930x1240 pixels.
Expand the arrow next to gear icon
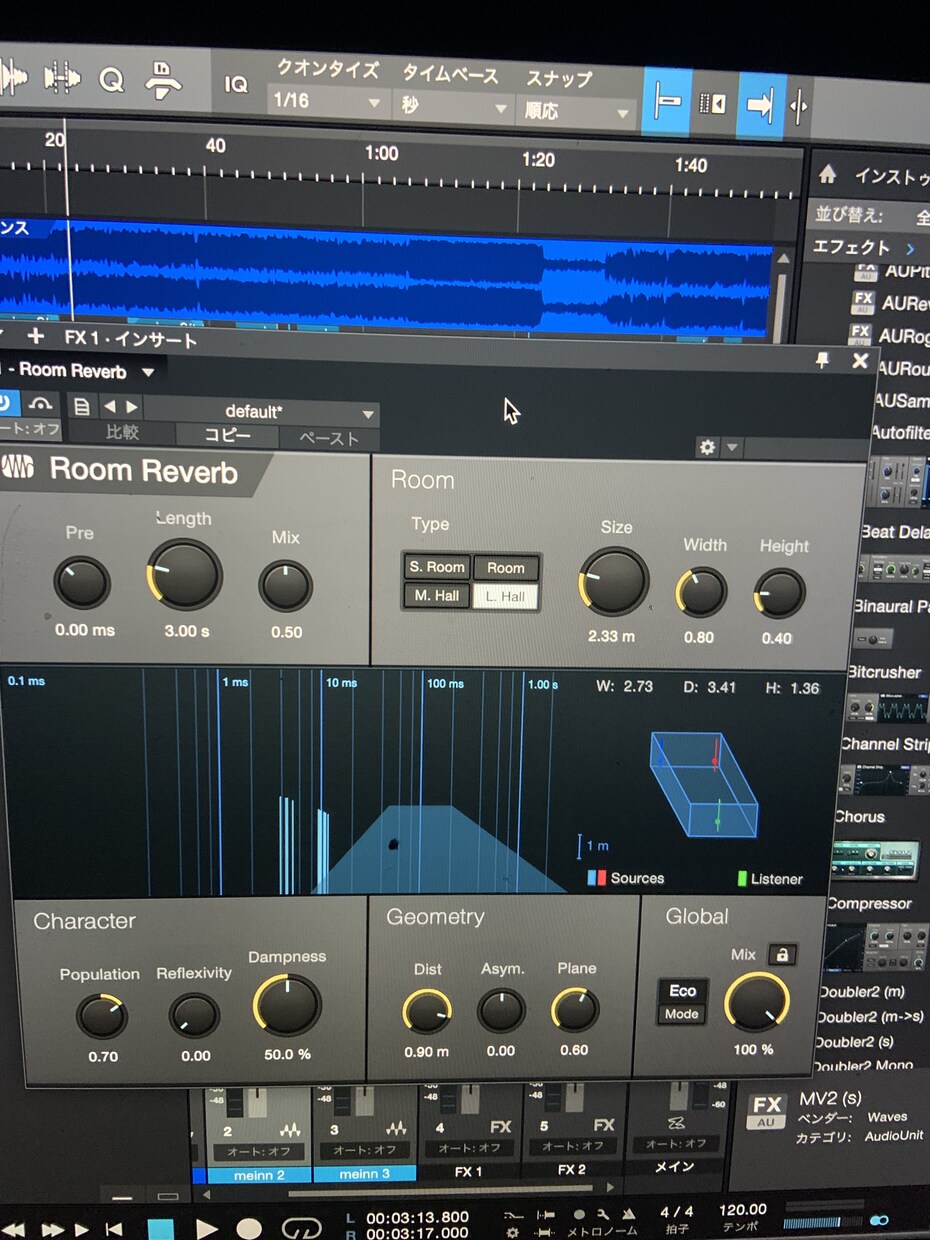[x=733, y=447]
